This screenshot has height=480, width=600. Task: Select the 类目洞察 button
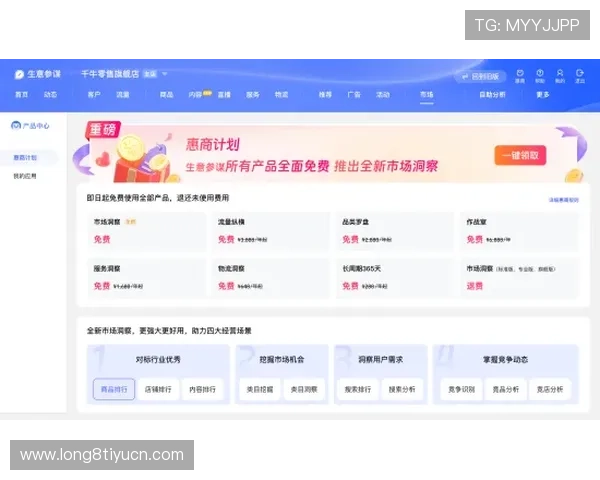(x=304, y=389)
